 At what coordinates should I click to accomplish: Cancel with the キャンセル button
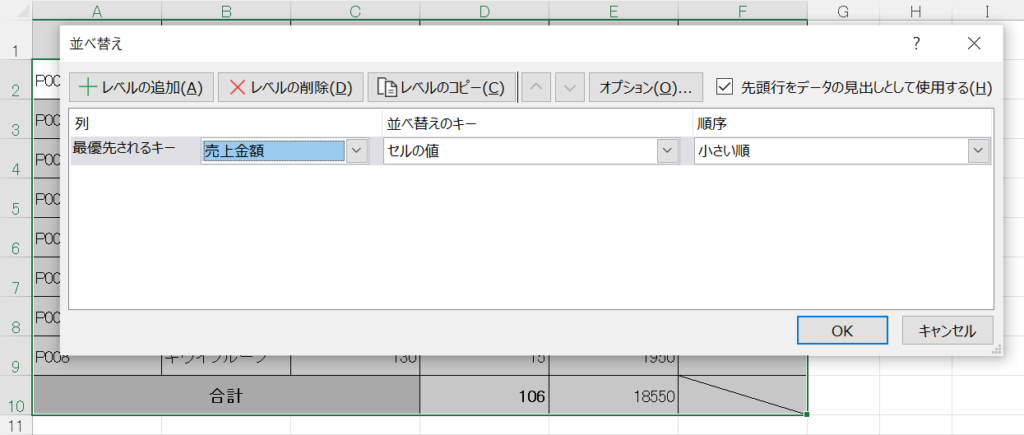[x=946, y=330]
